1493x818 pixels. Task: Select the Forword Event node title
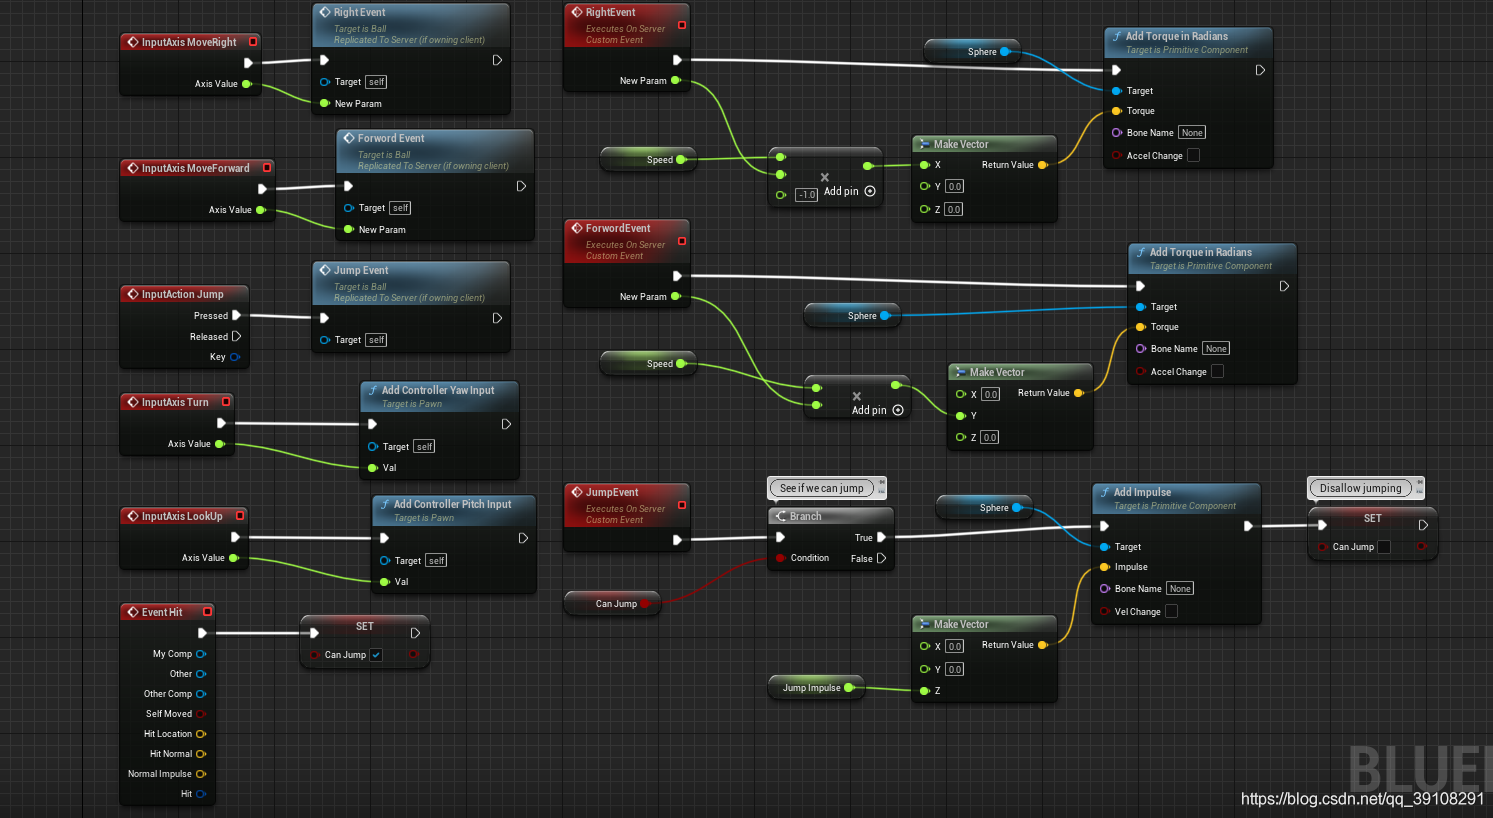391,138
